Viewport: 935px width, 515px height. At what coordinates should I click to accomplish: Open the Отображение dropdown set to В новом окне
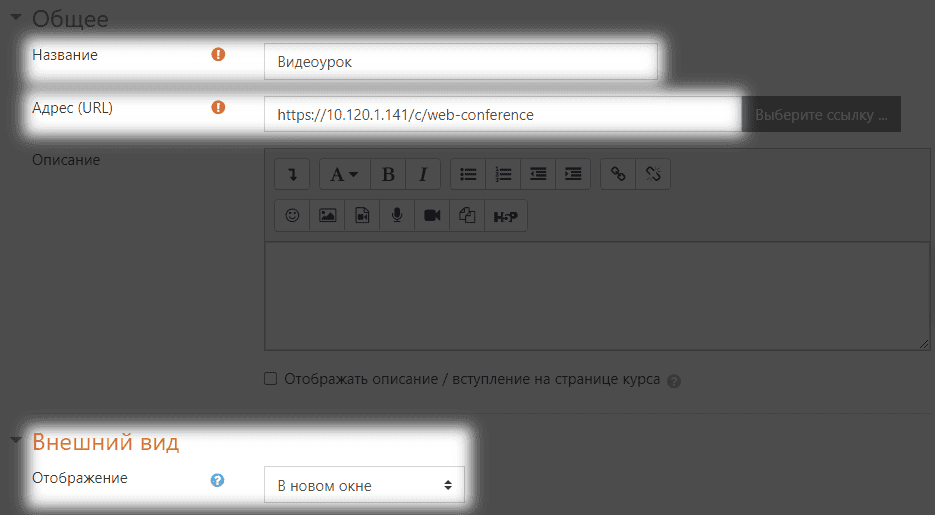pyautogui.click(x=364, y=485)
